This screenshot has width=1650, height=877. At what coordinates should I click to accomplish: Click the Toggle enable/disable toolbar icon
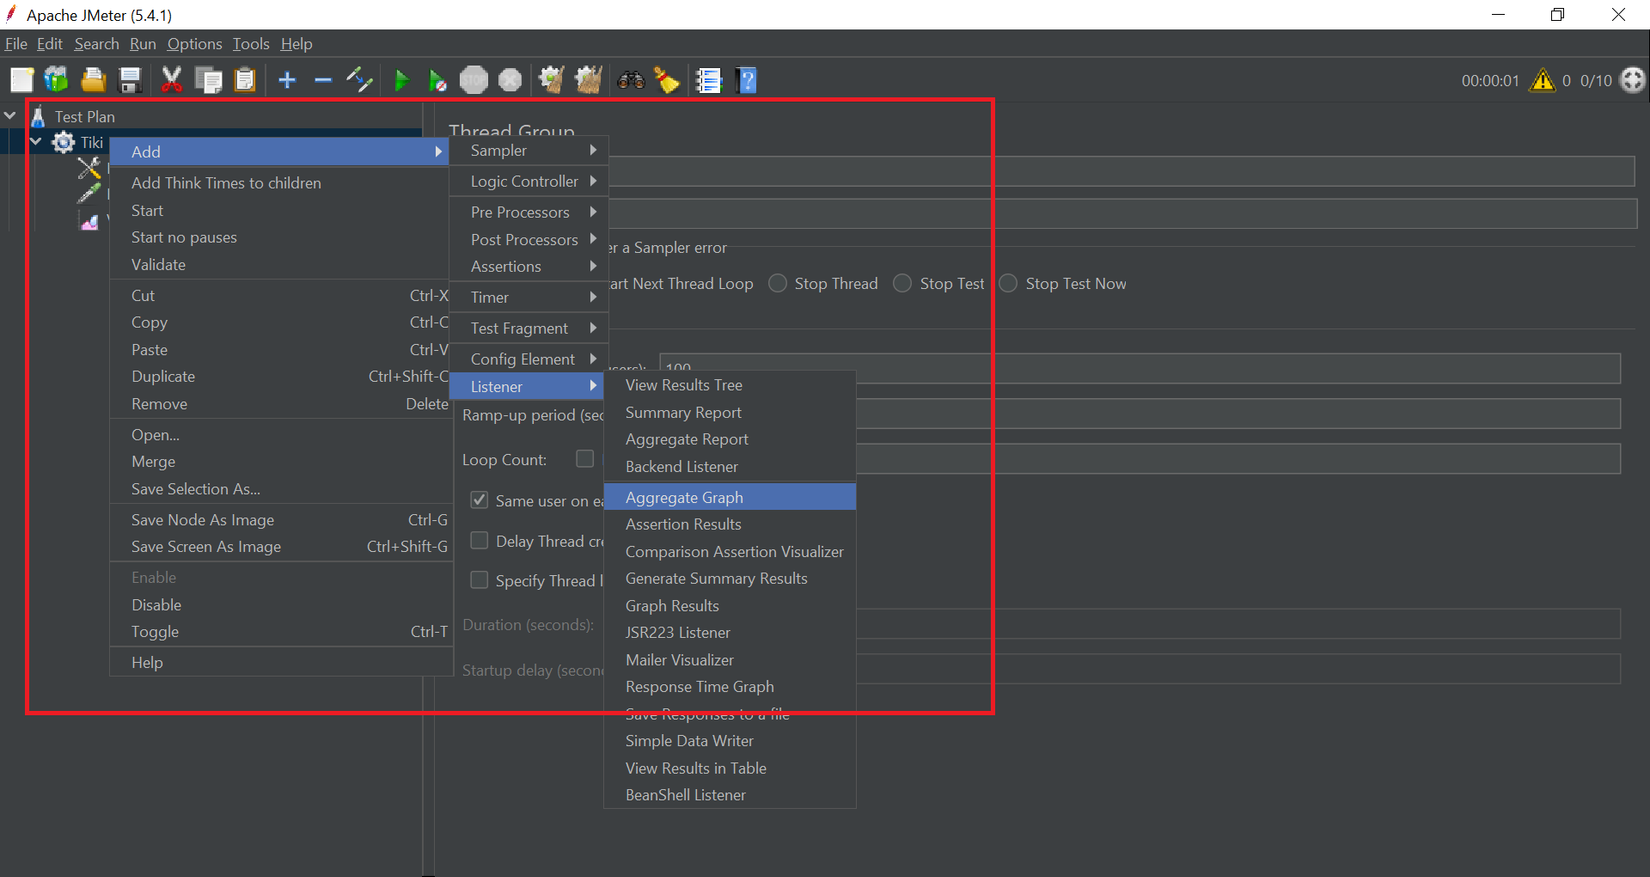[x=359, y=80]
